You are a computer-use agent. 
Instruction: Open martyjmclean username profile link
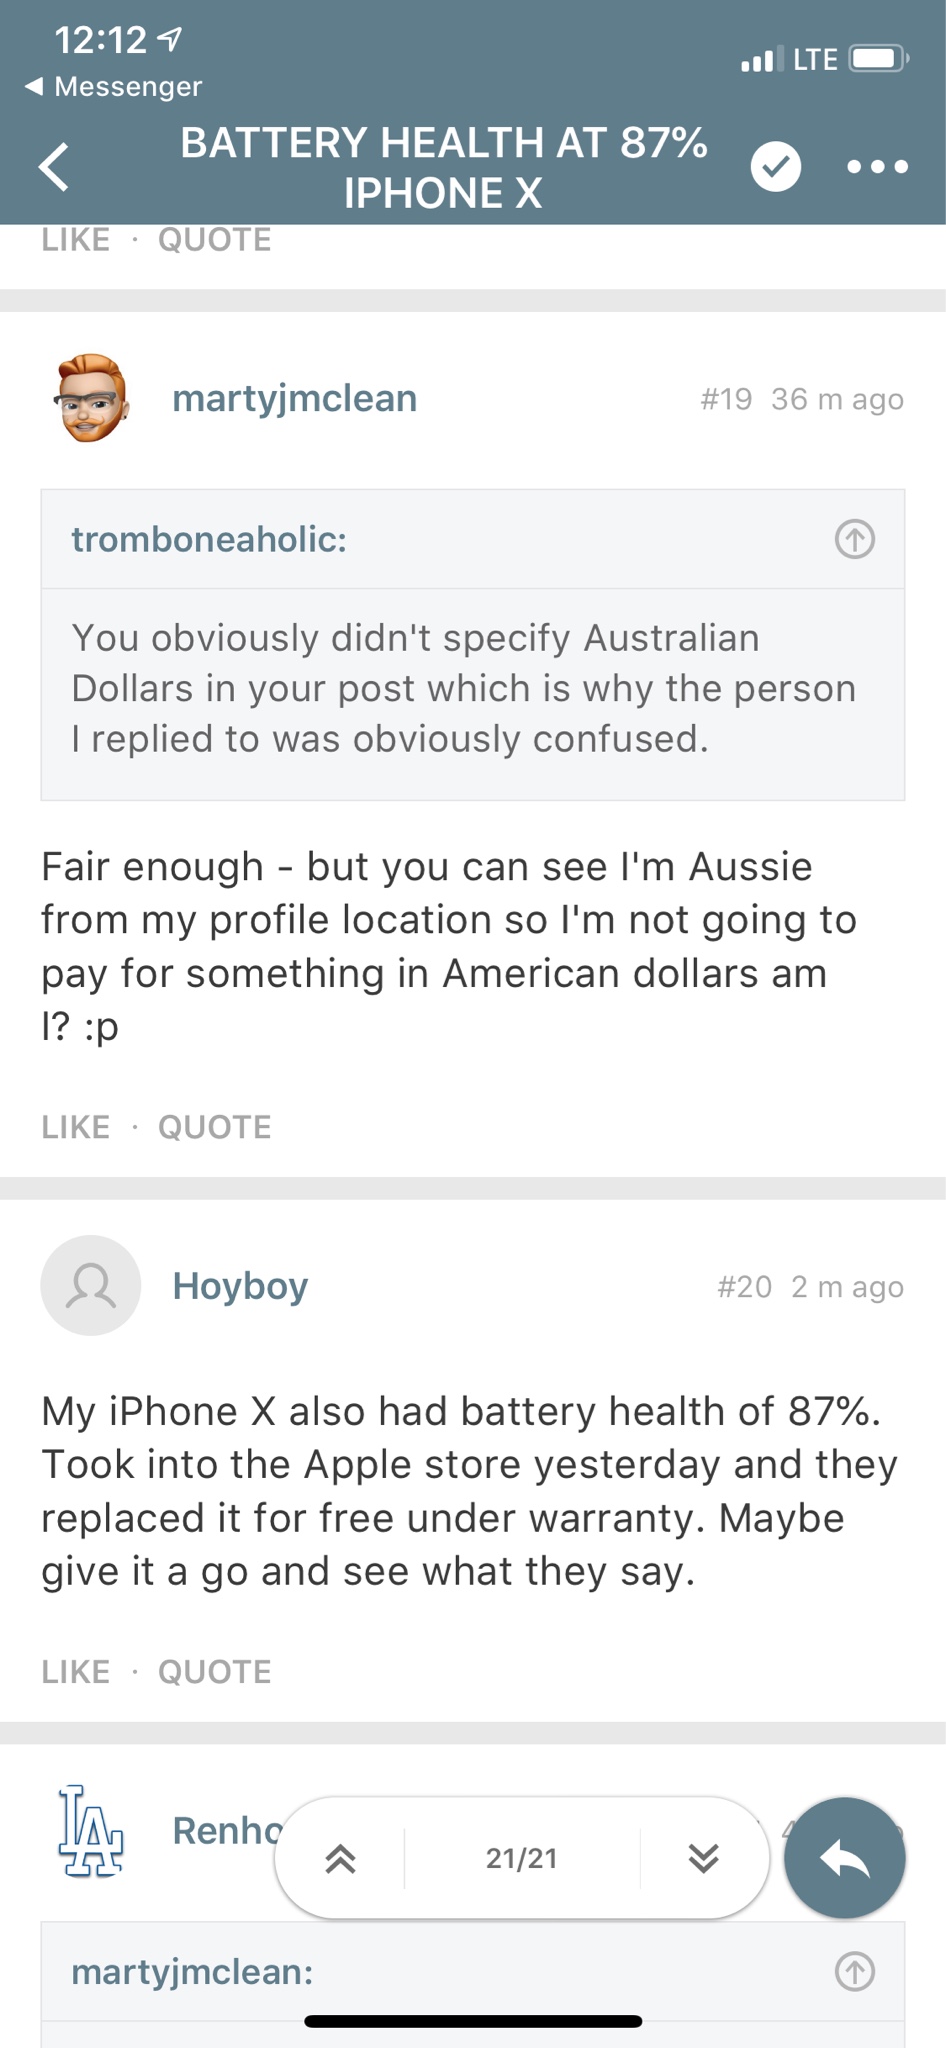[294, 398]
